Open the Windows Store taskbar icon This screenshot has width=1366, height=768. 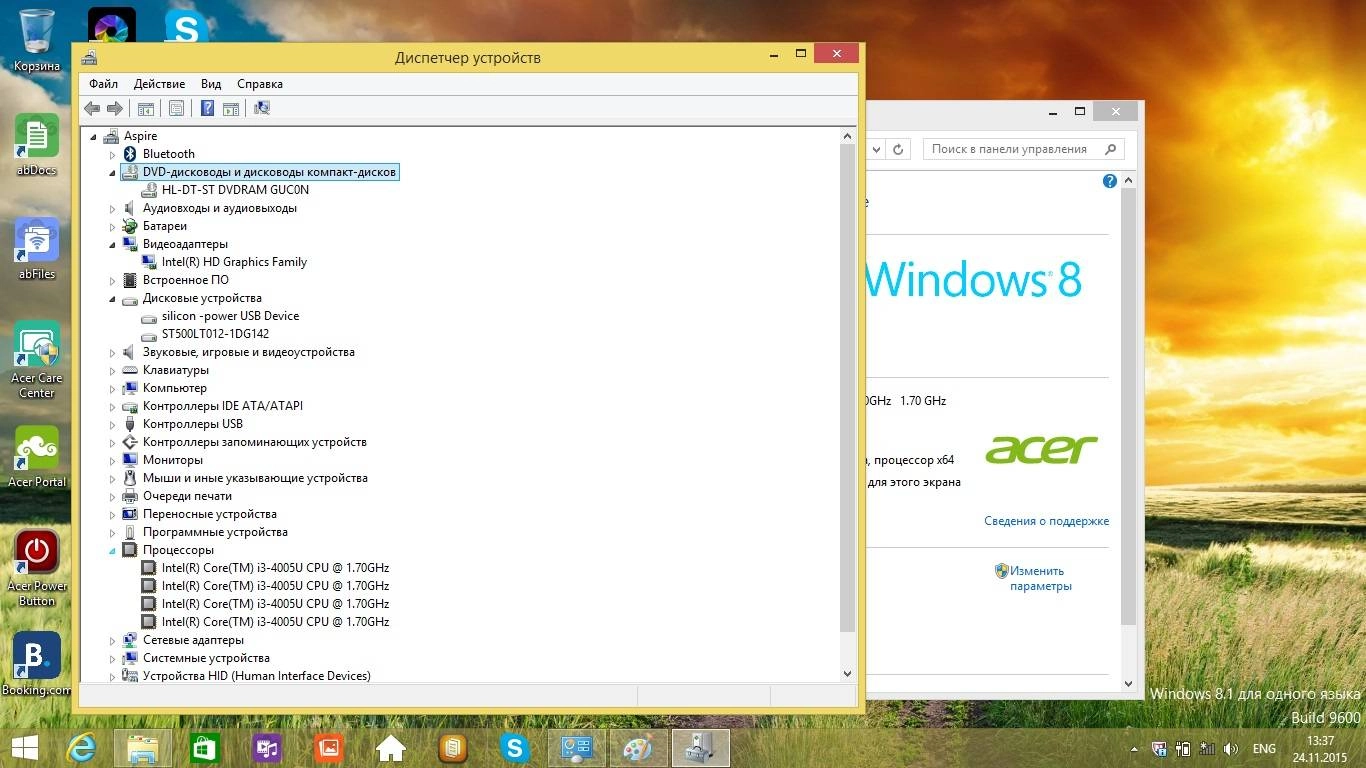[205, 748]
